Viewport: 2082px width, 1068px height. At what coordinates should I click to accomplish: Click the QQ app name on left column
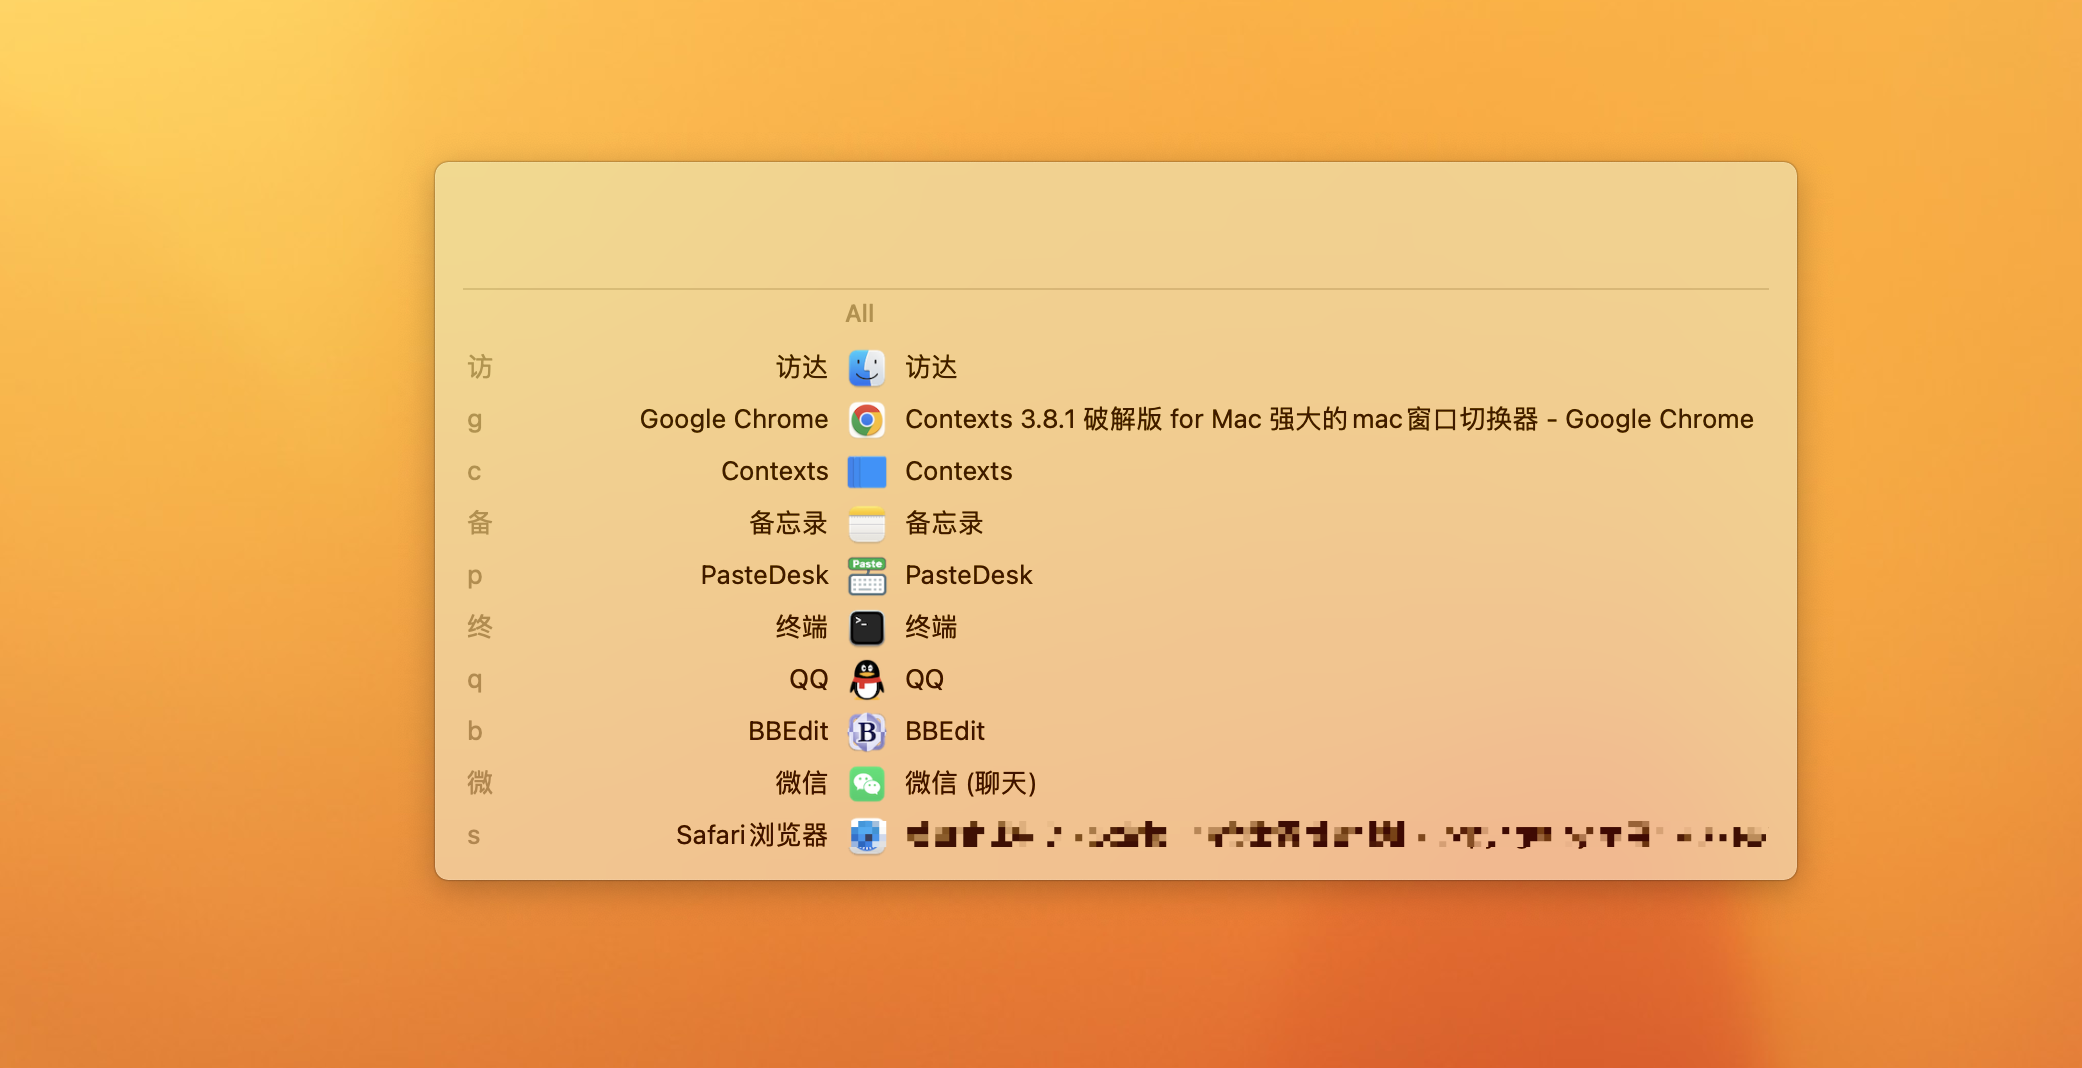[808, 679]
